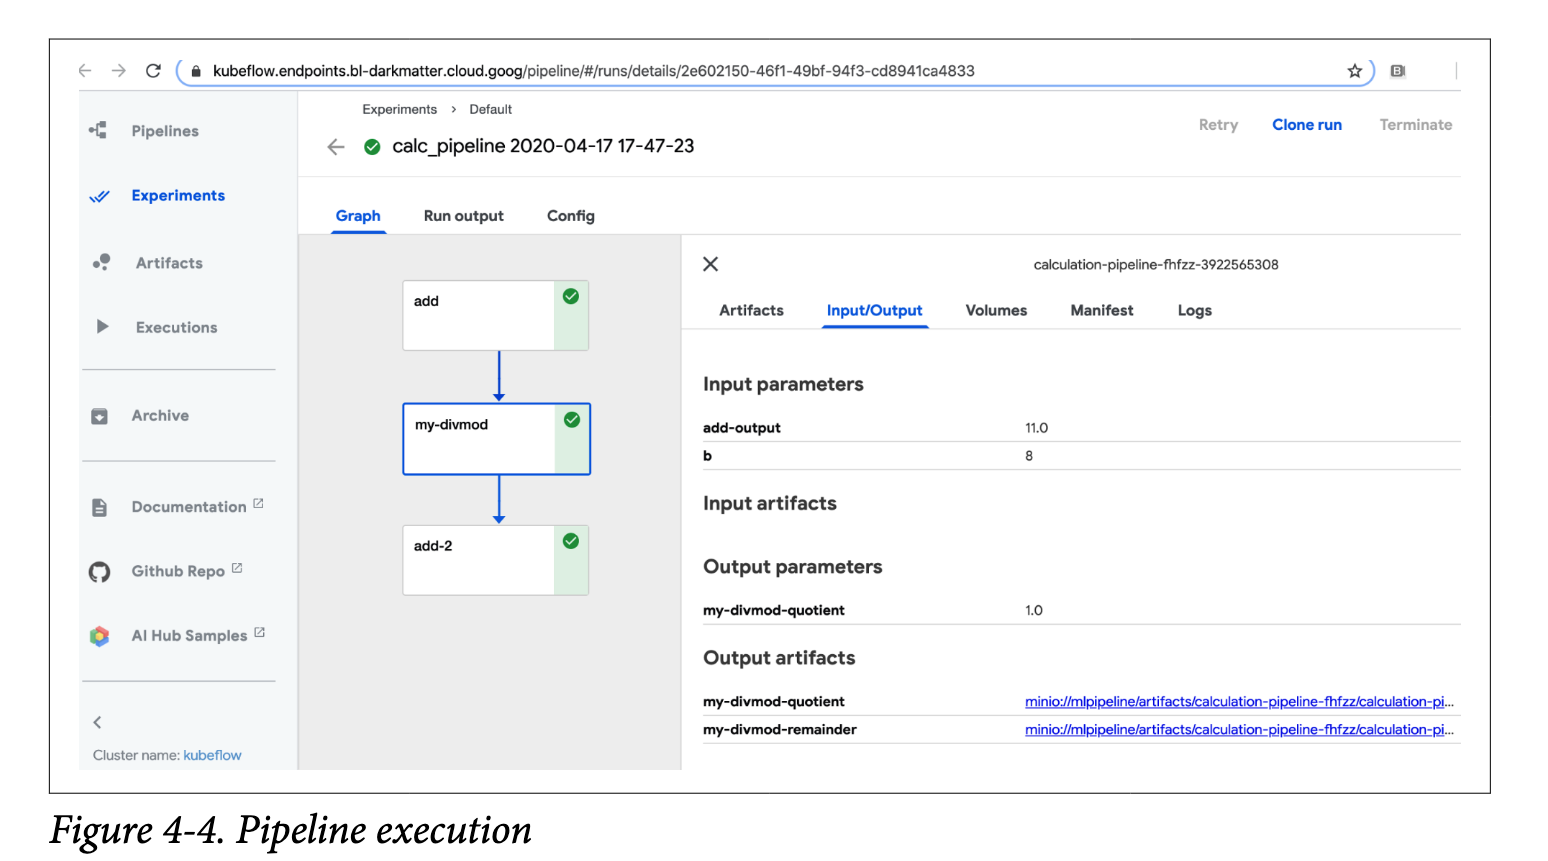Close the node details side panel
Screen dimensions: 1548x861
[711, 264]
